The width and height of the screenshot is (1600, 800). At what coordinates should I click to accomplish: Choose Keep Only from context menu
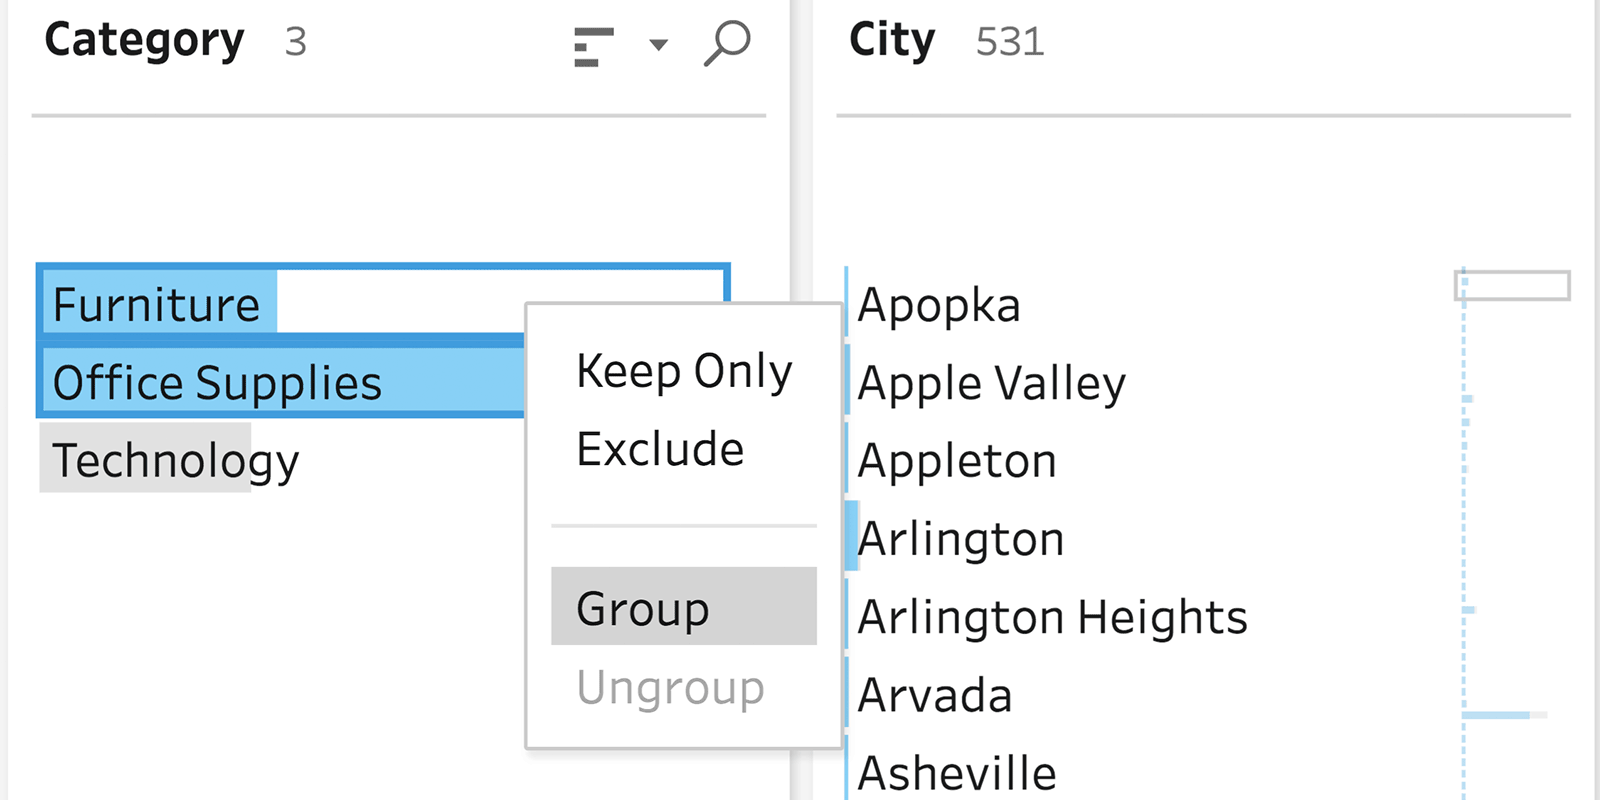click(684, 371)
